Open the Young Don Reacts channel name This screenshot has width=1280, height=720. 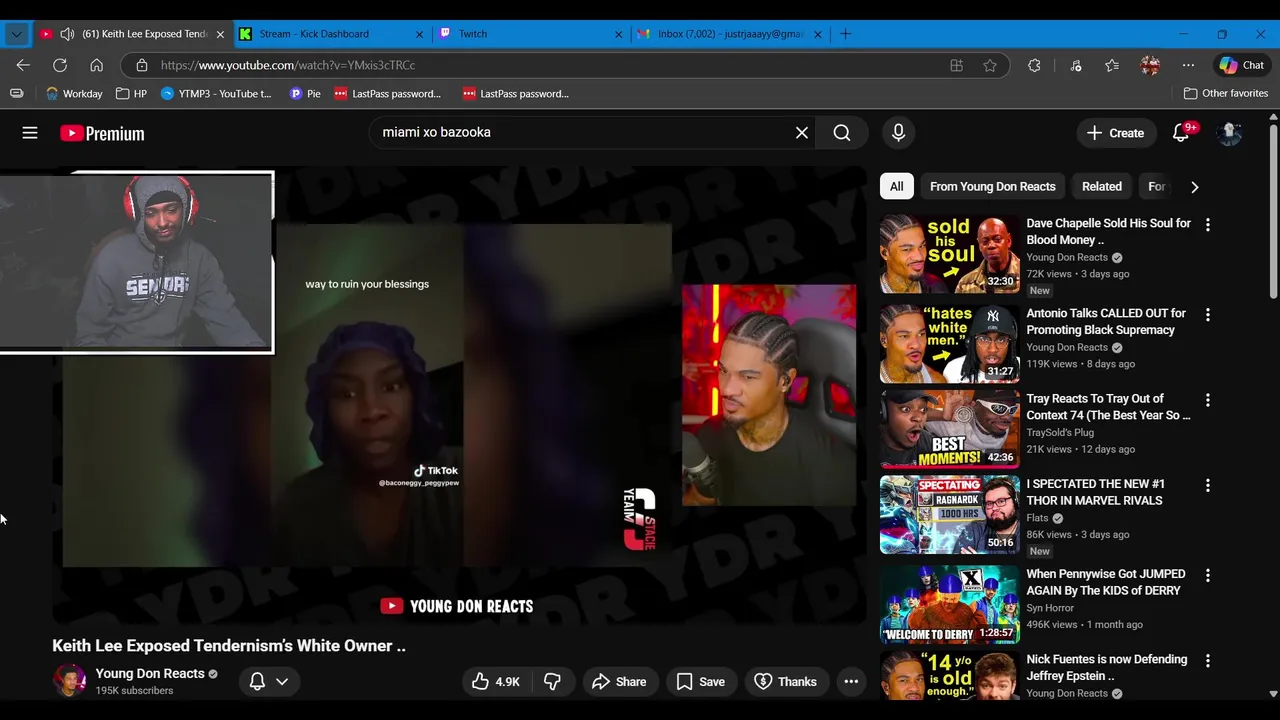click(150, 673)
